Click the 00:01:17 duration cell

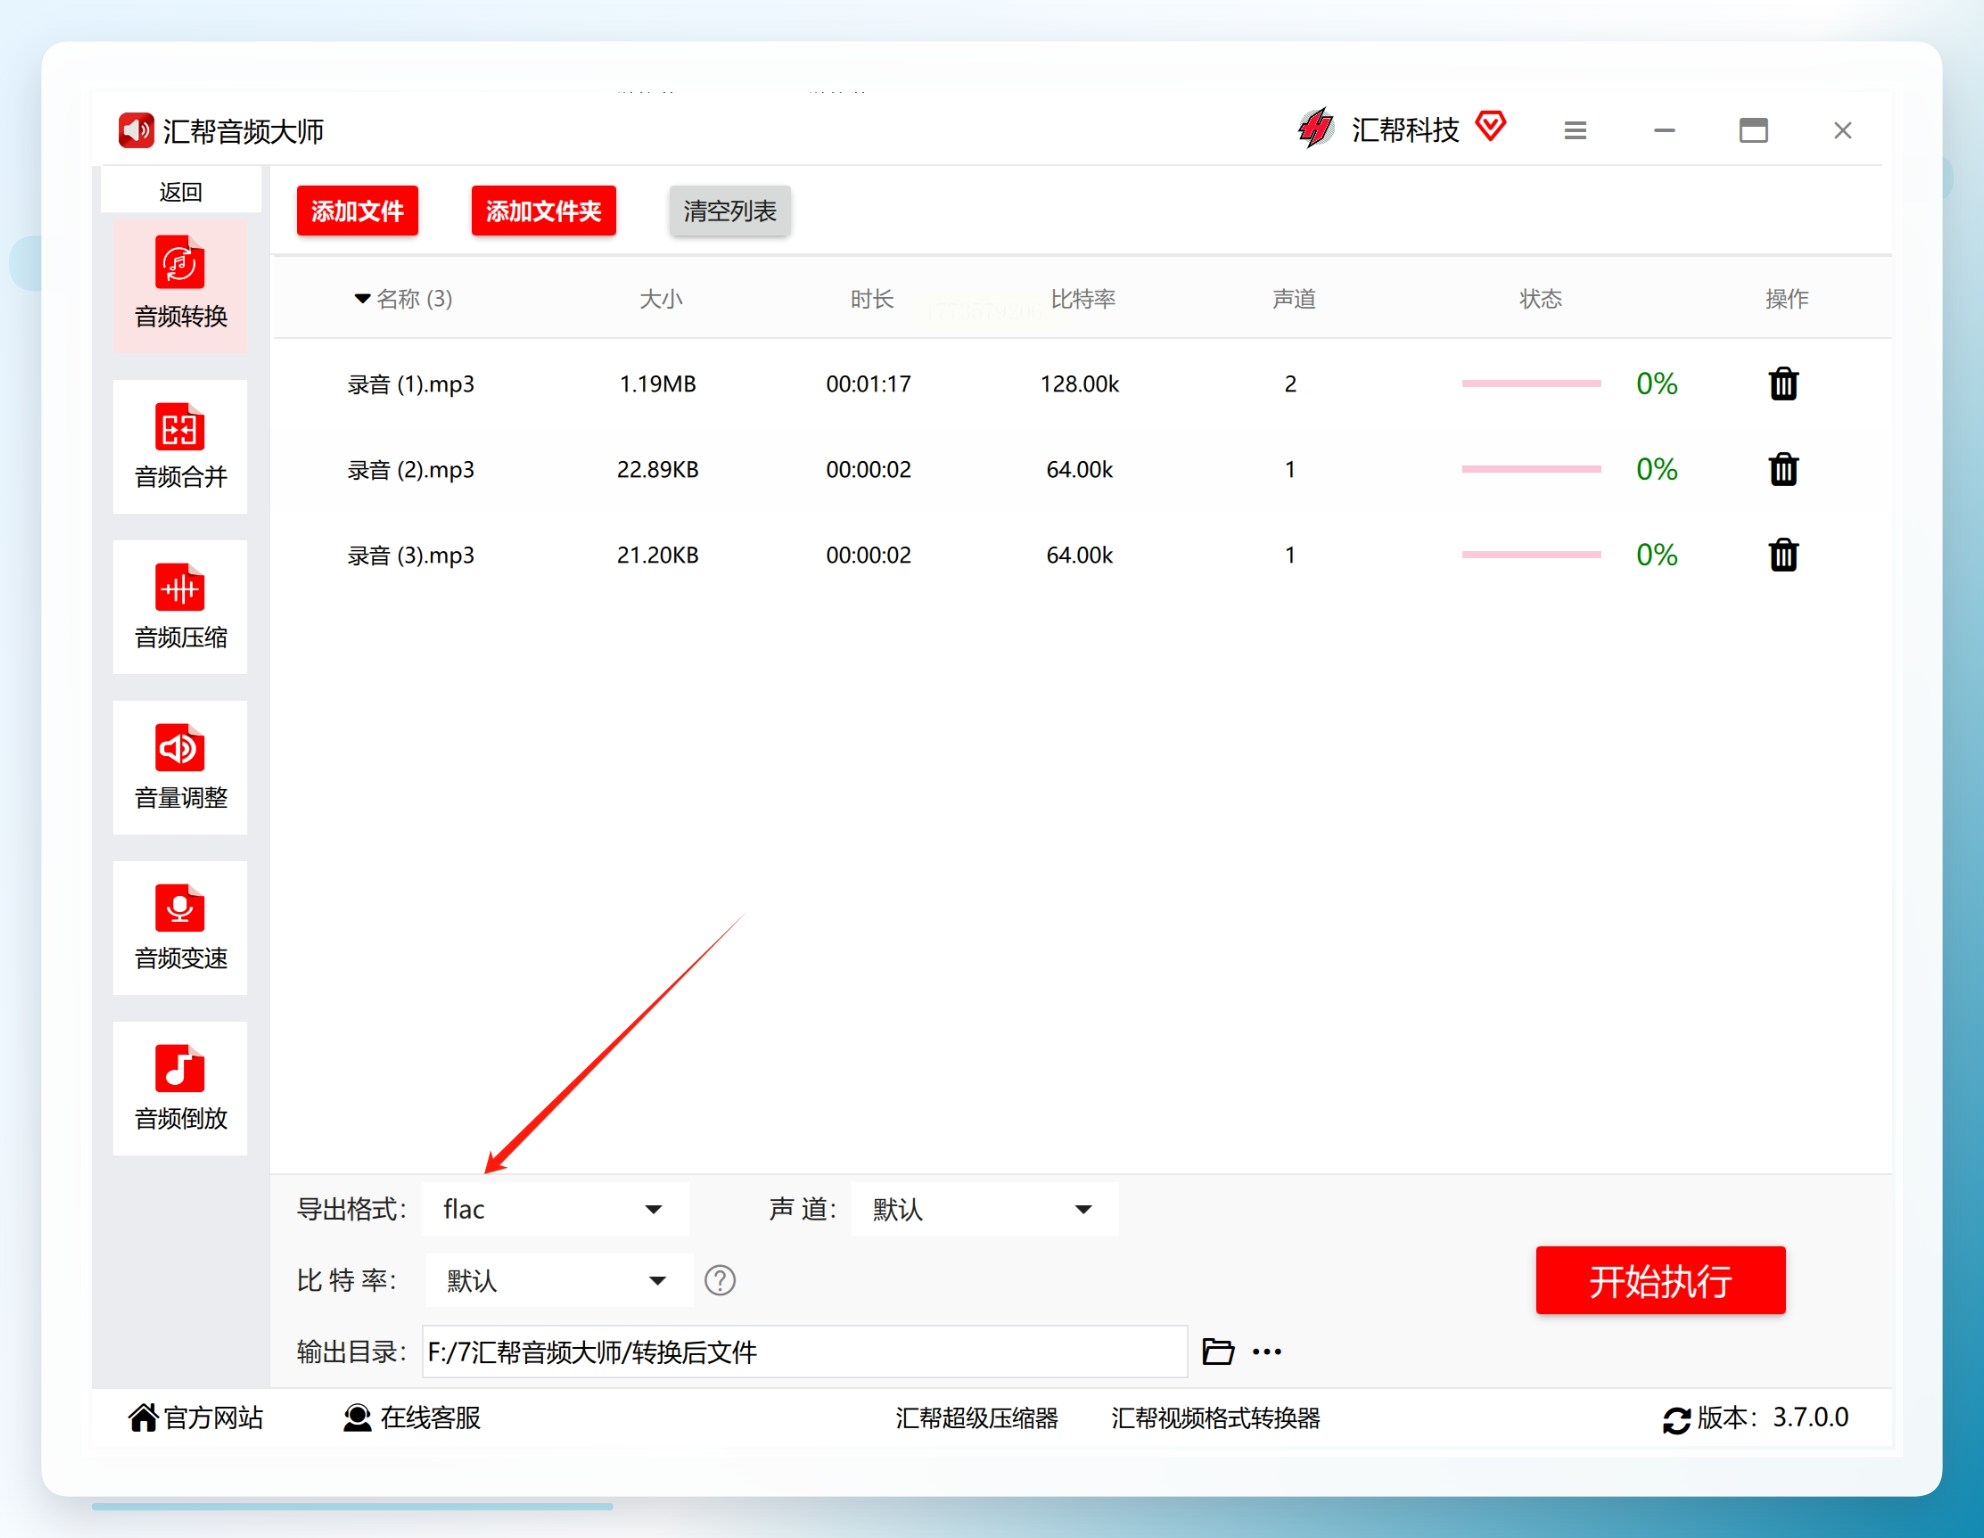868,384
